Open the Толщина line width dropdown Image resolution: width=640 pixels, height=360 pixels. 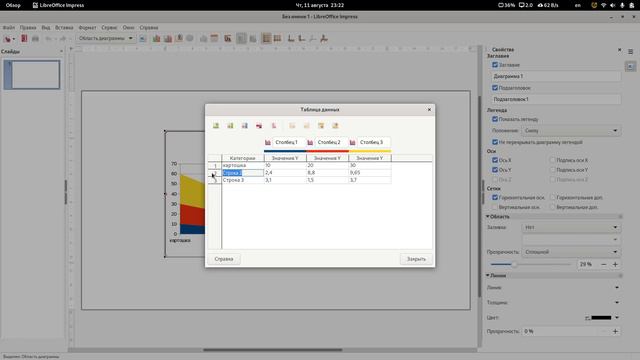pyautogui.click(x=617, y=302)
